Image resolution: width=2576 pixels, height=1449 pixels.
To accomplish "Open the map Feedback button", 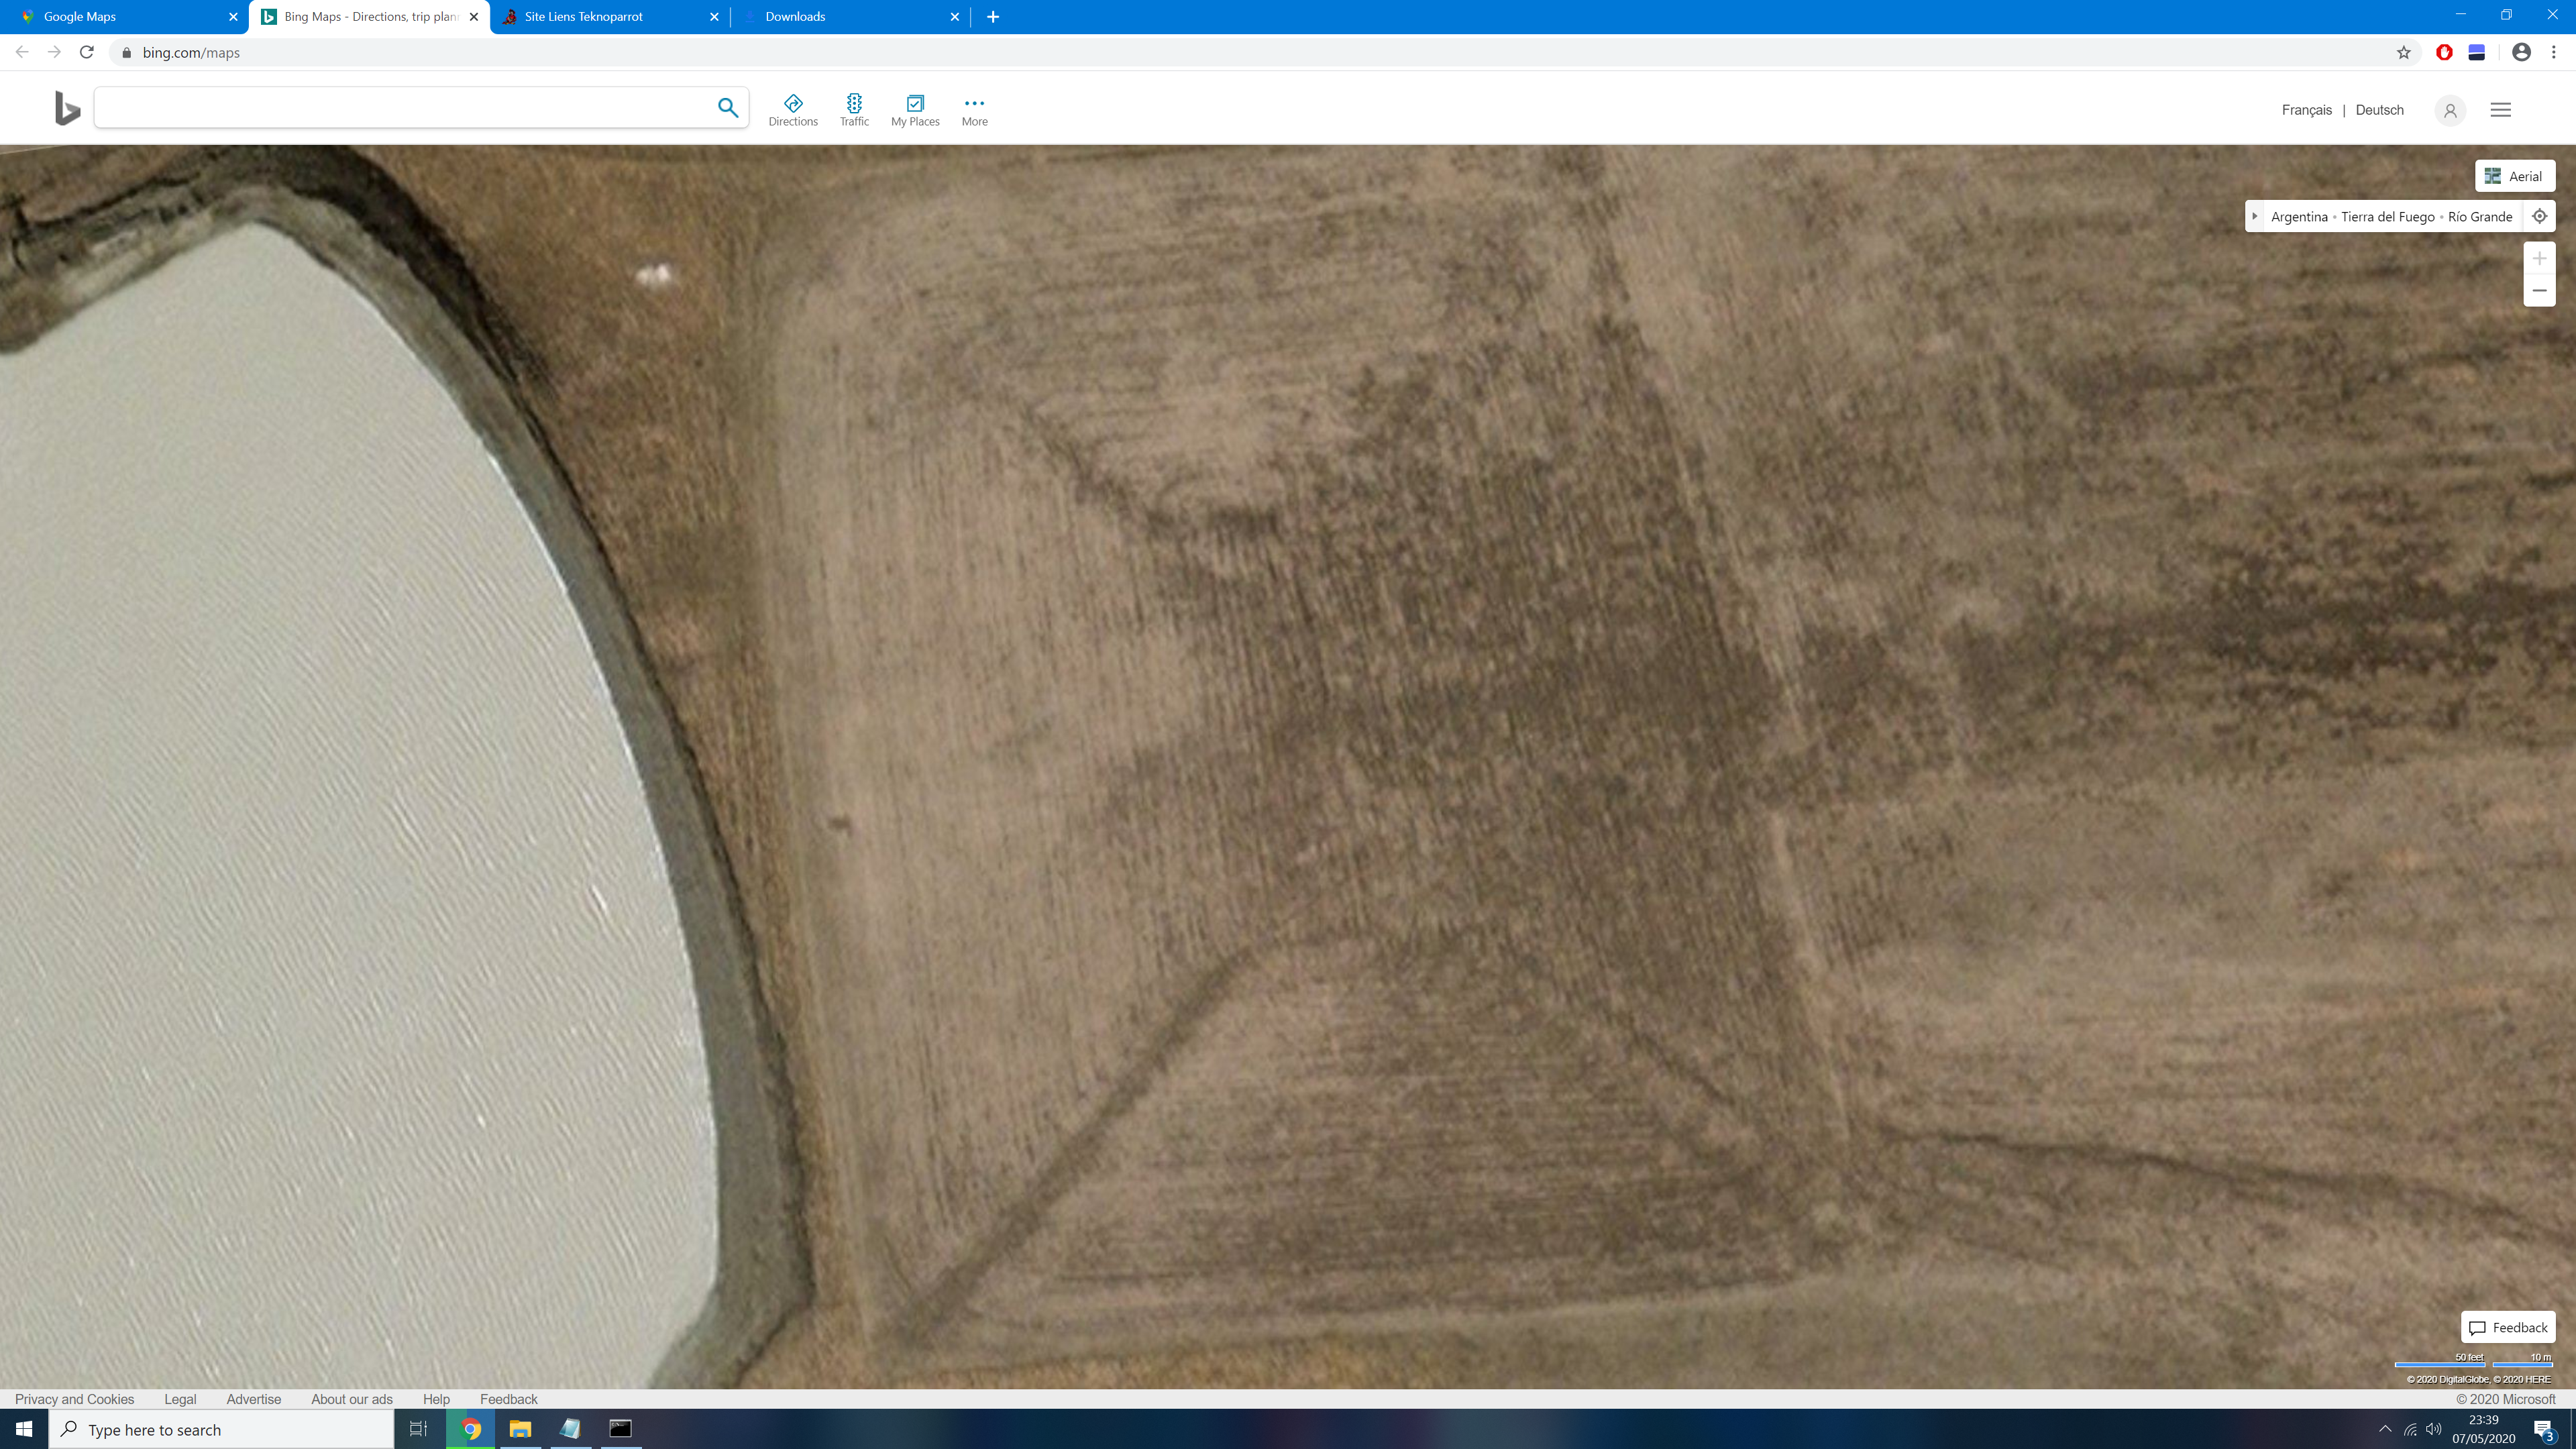I will click(2508, 1327).
